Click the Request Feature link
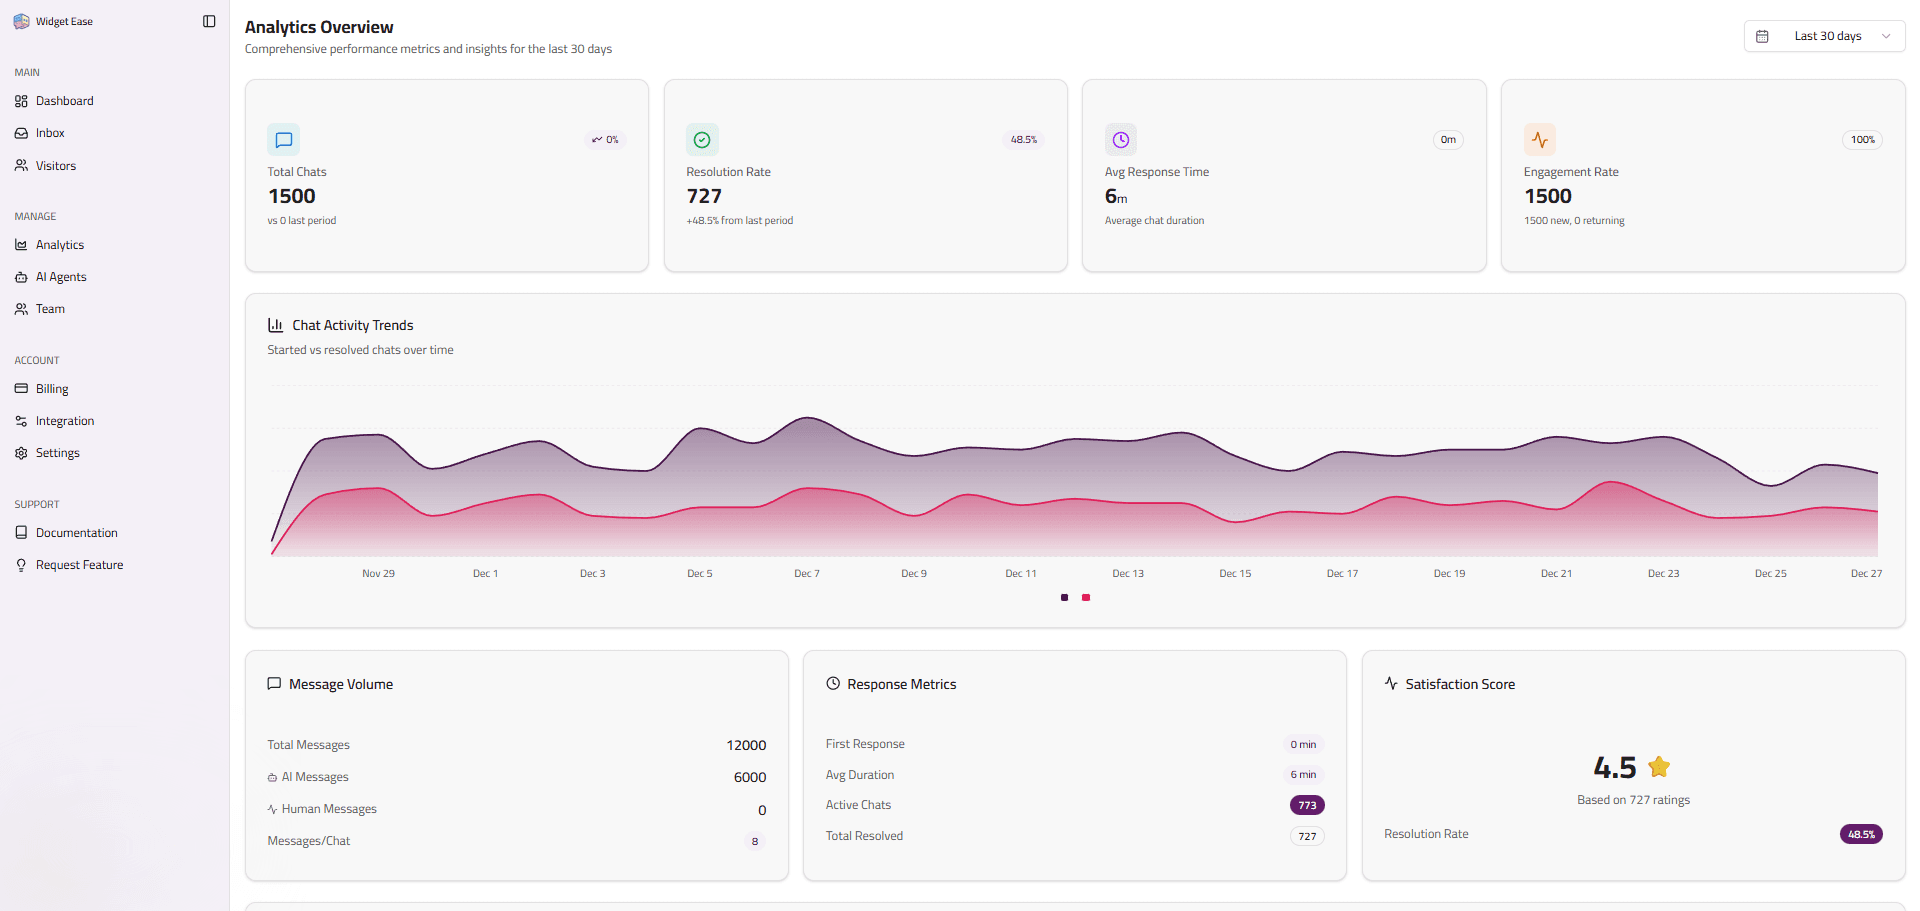This screenshot has height=911, width=1920. (79, 565)
